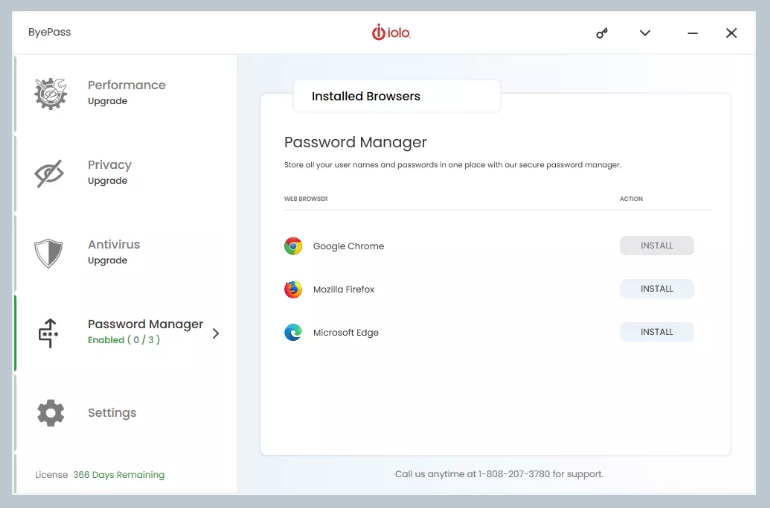Open the Performance section

[x=126, y=93]
